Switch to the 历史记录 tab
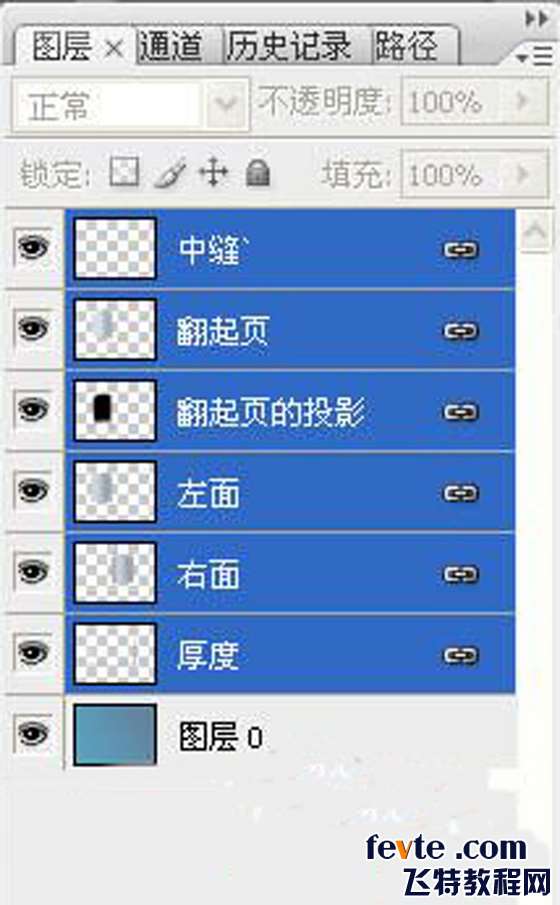 pyautogui.click(x=289, y=46)
